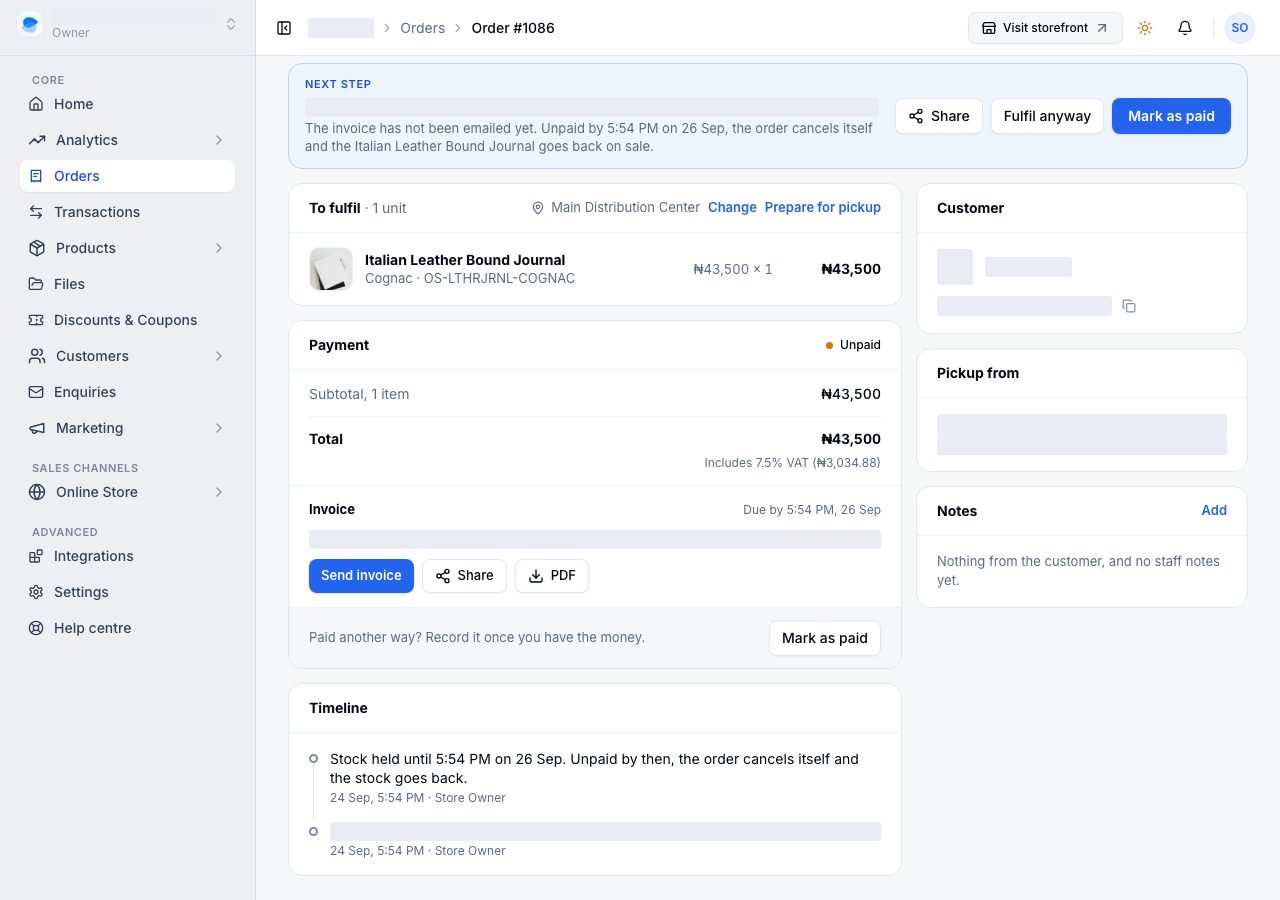Download the invoice PDF
The height and width of the screenshot is (900, 1280).
(x=552, y=576)
